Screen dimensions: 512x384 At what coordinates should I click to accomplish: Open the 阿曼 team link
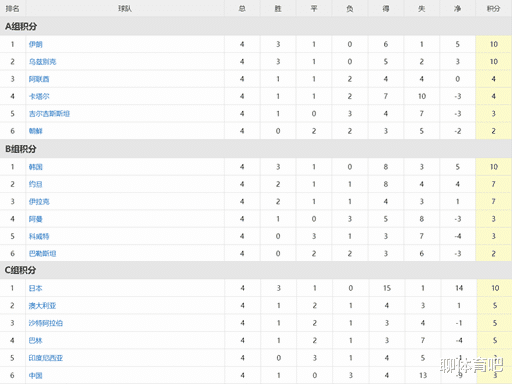click(36, 219)
